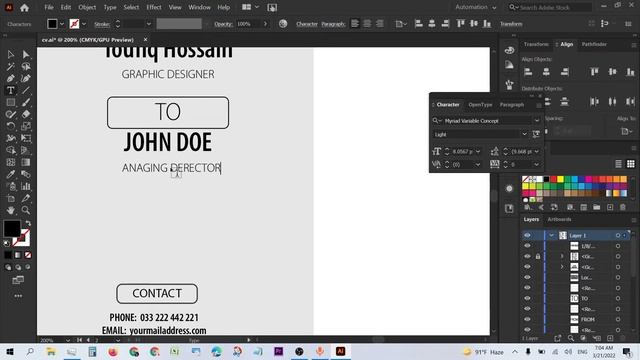640x360 pixels.
Task: Open the Character link in control bar
Action: 307,24
